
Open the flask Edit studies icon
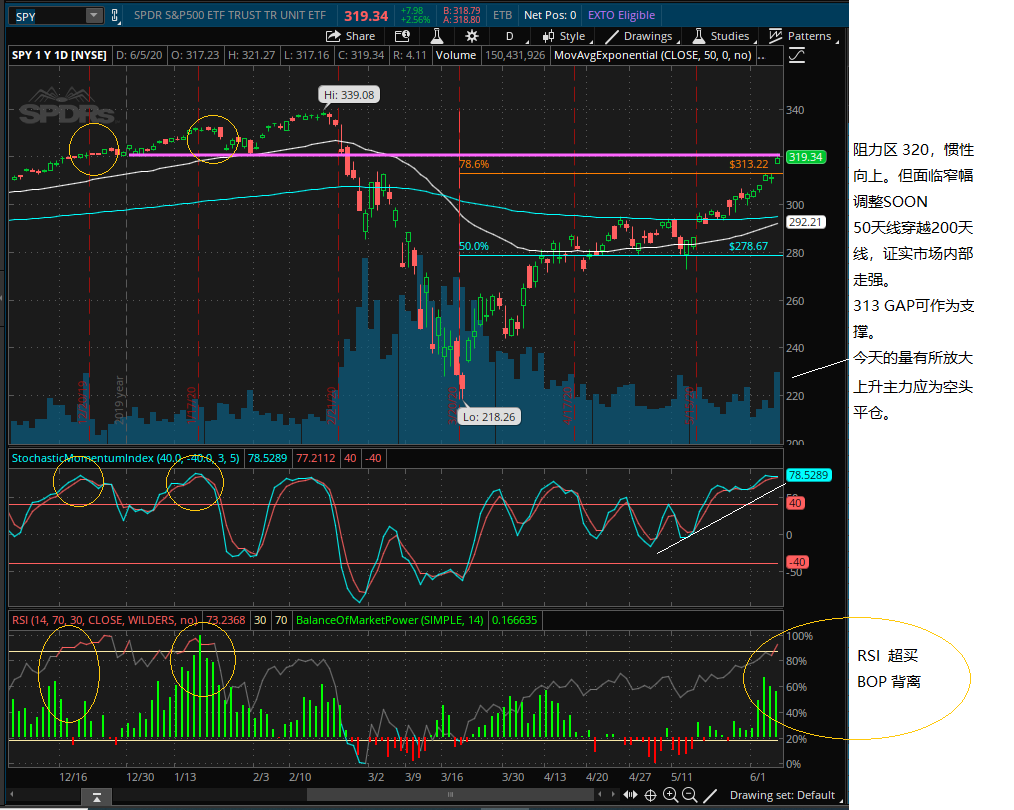click(437, 36)
